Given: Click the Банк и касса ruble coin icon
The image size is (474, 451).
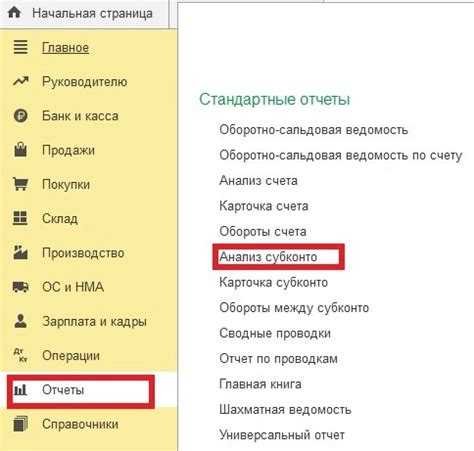Looking at the screenshot, I should [x=21, y=116].
